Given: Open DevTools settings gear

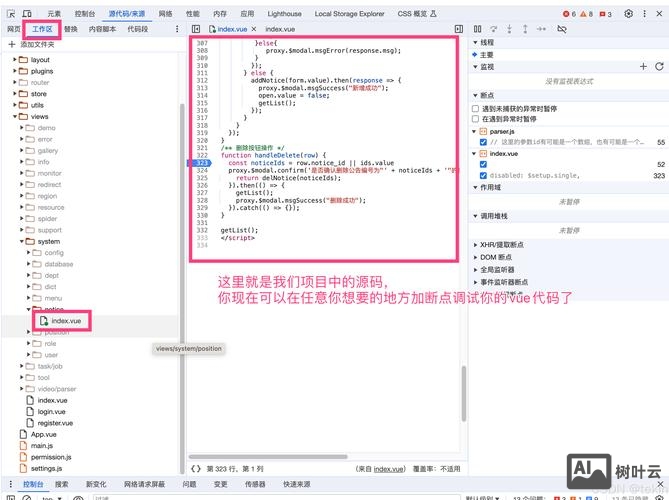Looking at the screenshot, I should [x=628, y=14].
